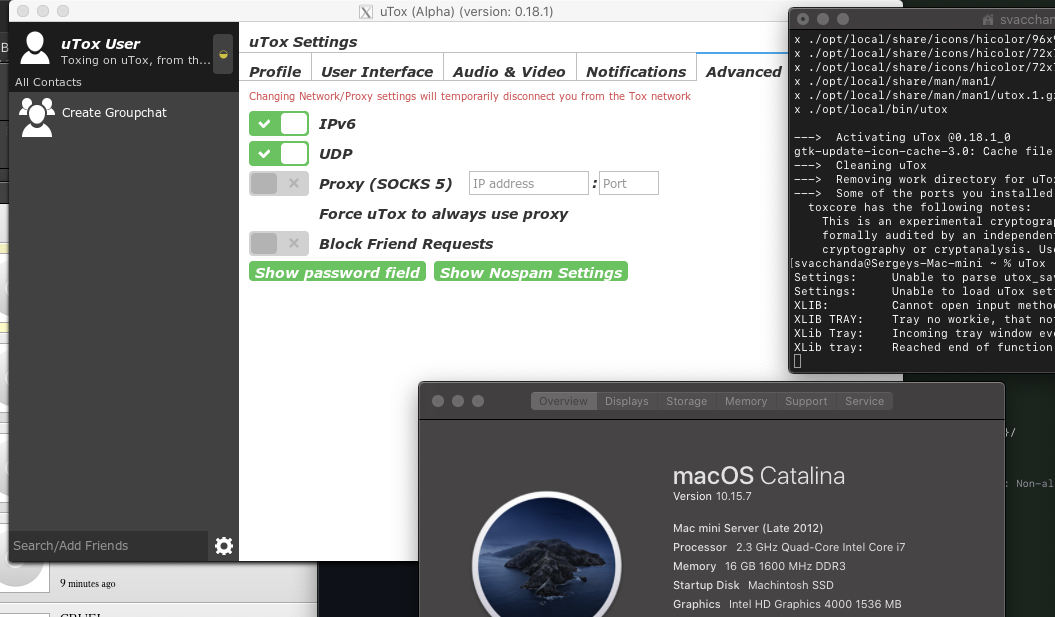Toggle the IPv6 switch off
The height and width of the screenshot is (617, 1055).
click(x=279, y=124)
